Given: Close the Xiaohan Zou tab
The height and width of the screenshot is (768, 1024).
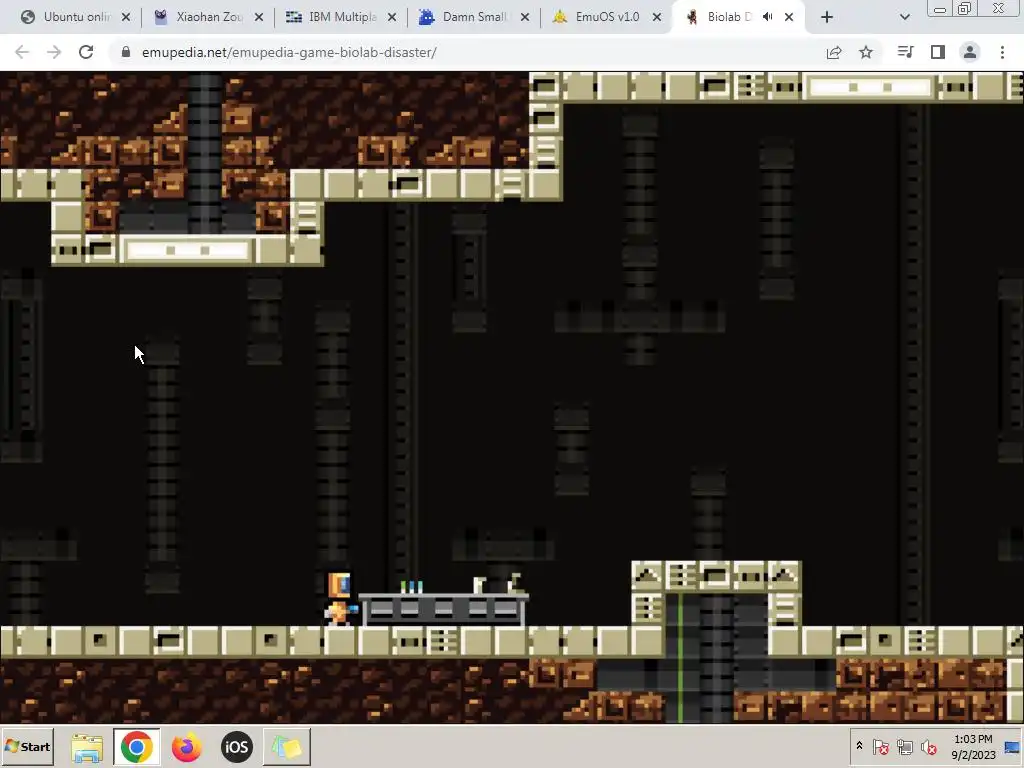Looking at the screenshot, I should coord(259,17).
